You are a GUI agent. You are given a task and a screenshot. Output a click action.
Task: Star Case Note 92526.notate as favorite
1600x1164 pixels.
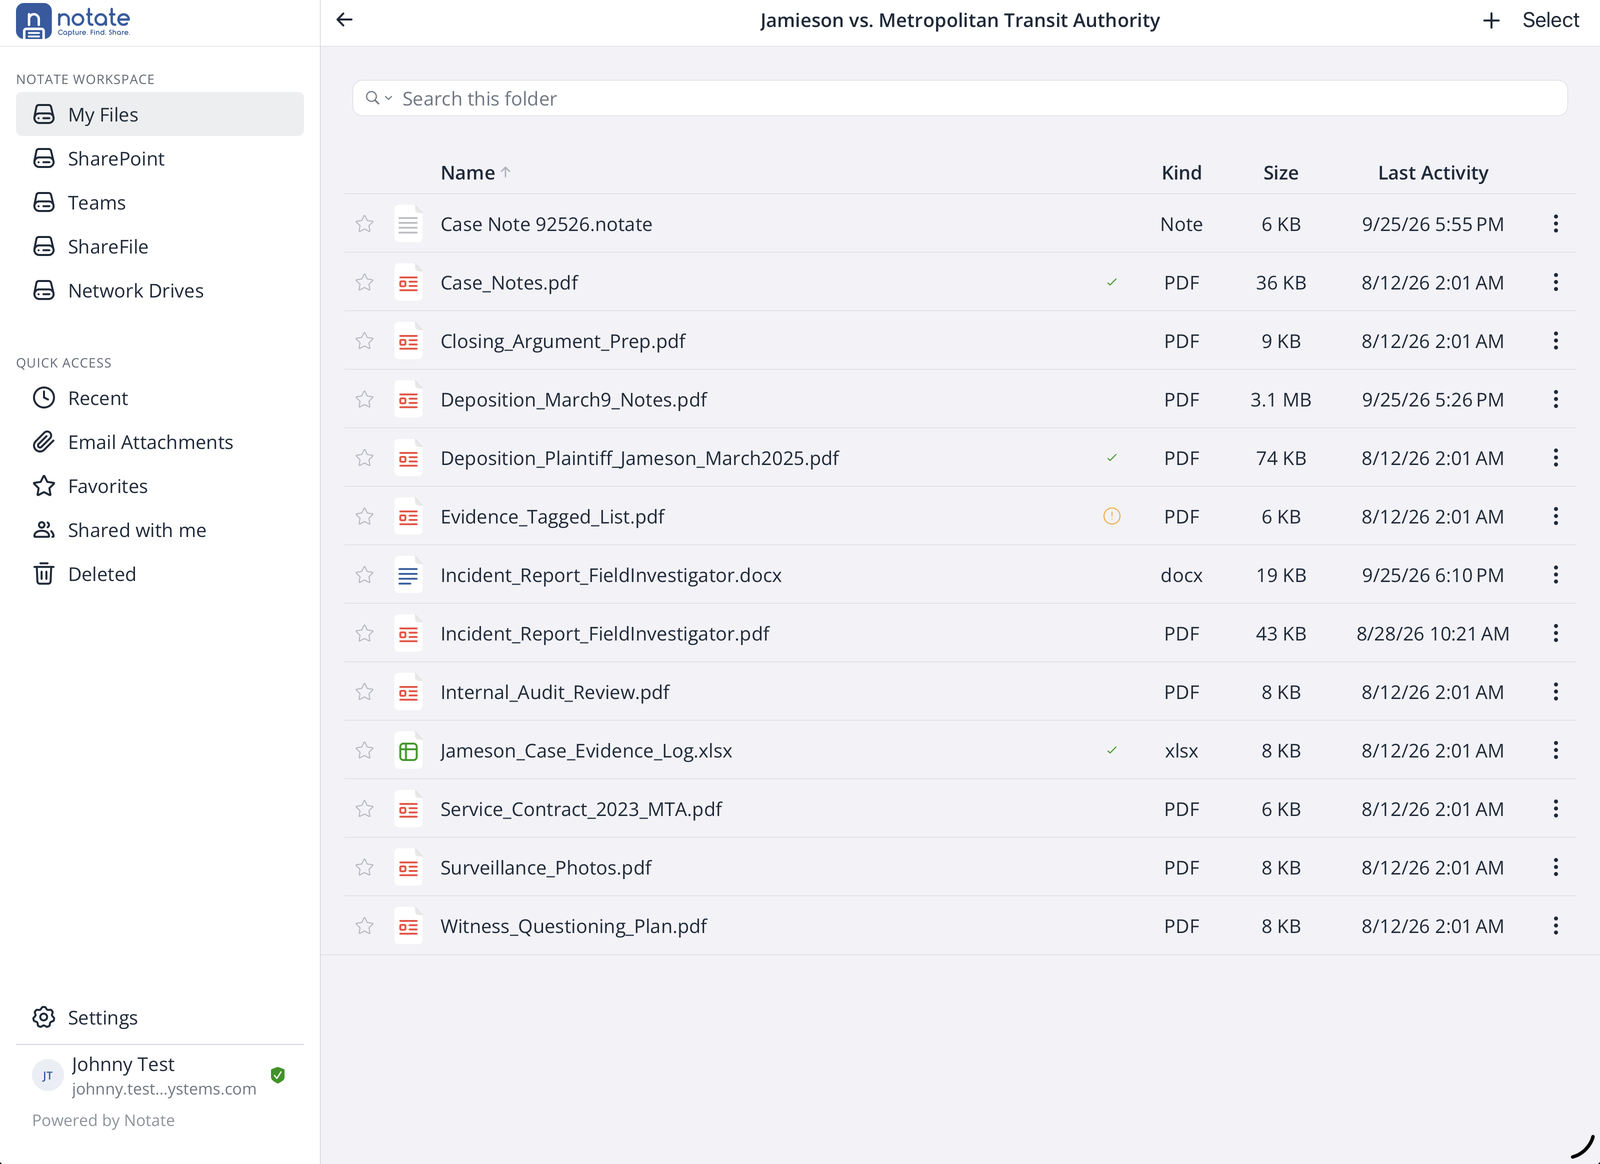click(x=365, y=225)
